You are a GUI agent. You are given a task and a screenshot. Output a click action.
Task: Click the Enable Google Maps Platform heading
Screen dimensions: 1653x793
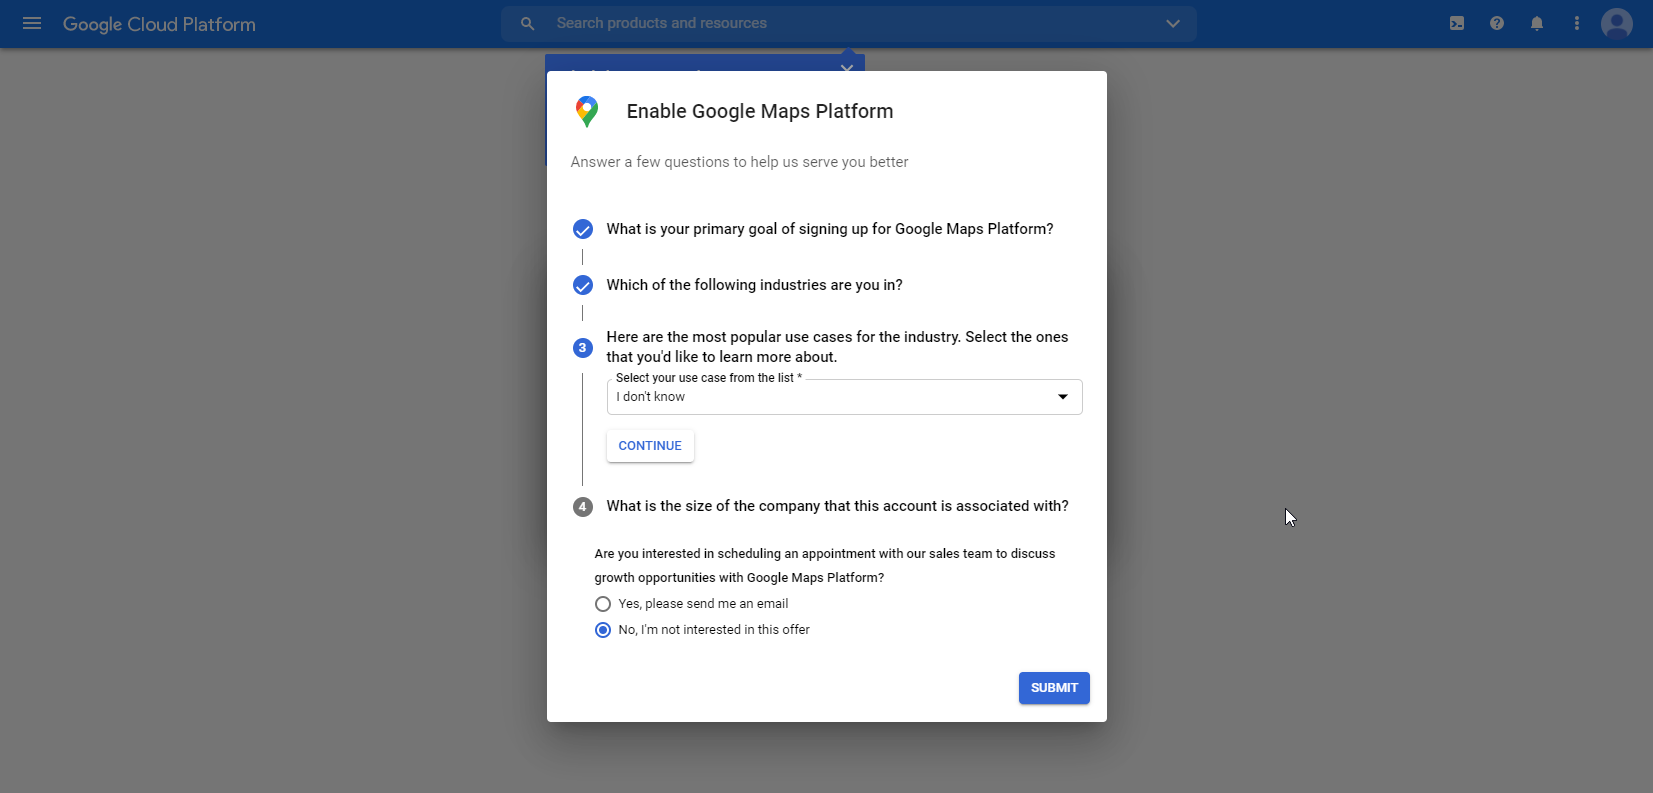[760, 111]
